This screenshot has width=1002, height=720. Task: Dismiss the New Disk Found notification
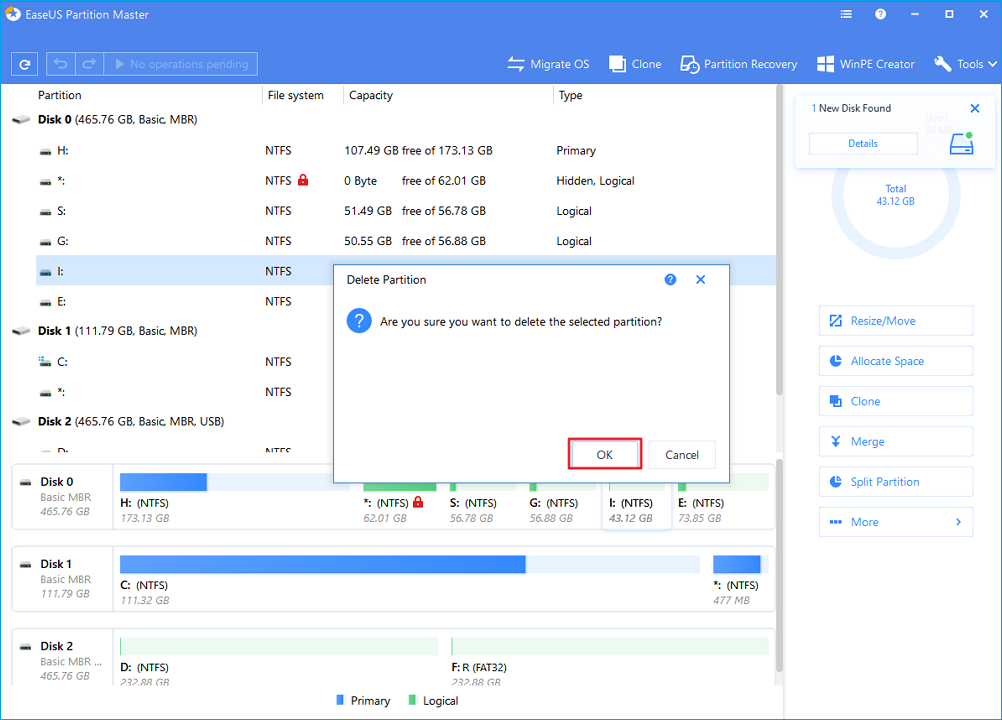tap(975, 109)
